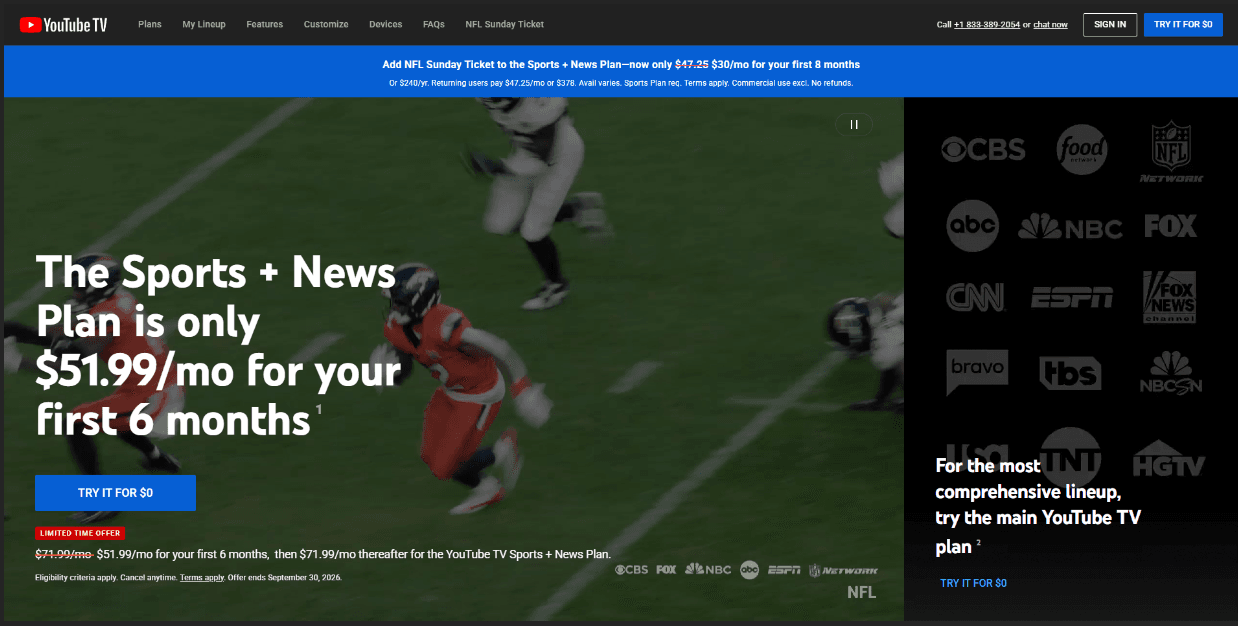Click the header TRY IT FOR $0 button

[1183, 24]
